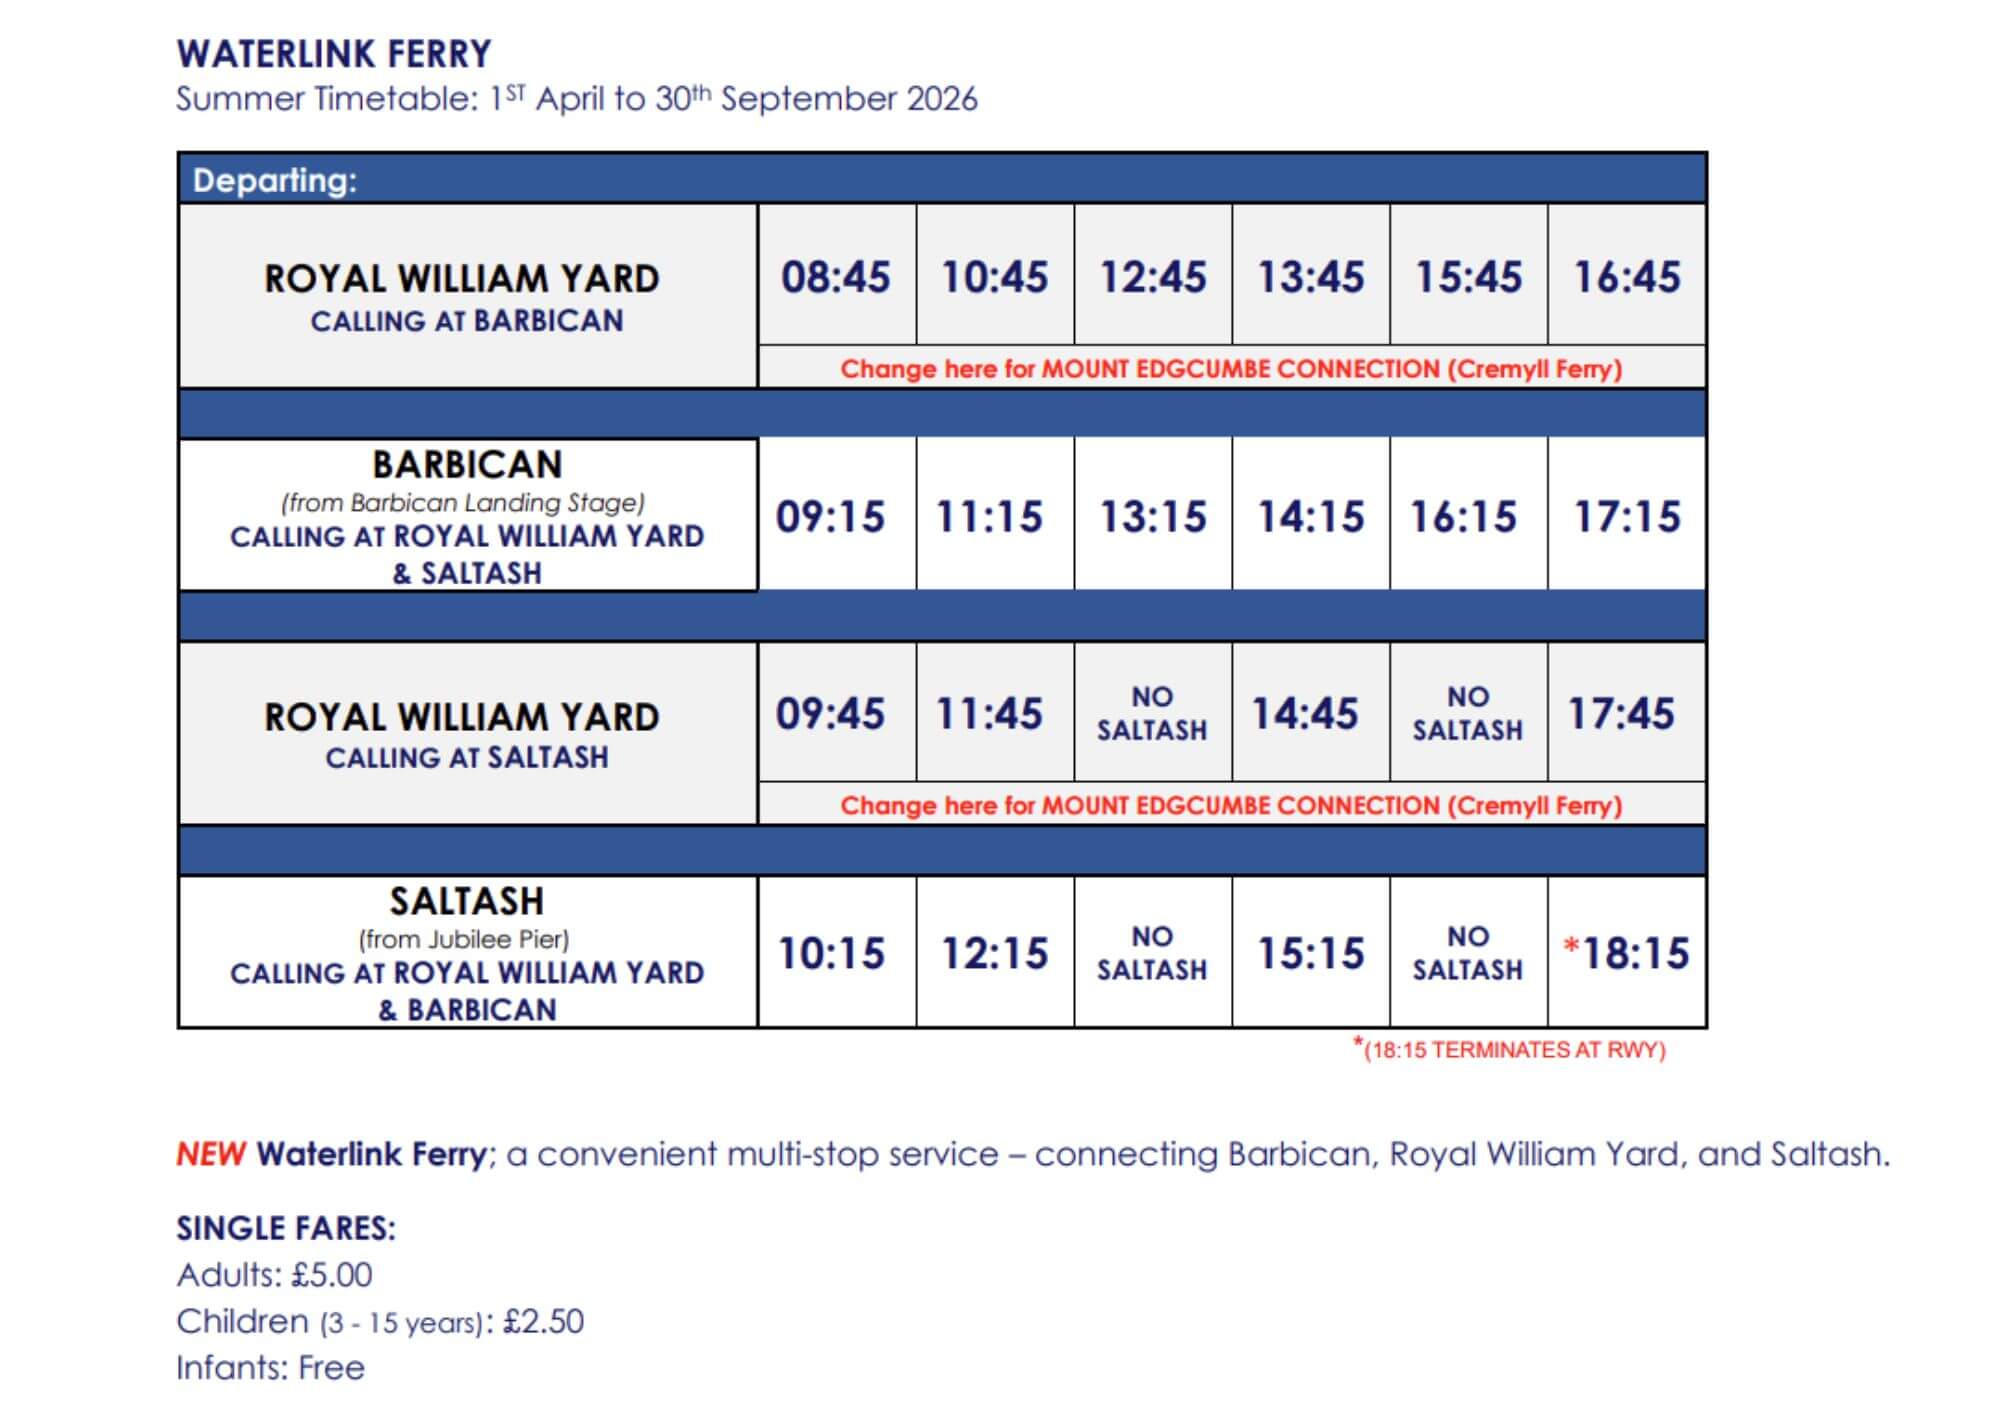
Task: Click the Departing header bar
Action: [942, 180]
